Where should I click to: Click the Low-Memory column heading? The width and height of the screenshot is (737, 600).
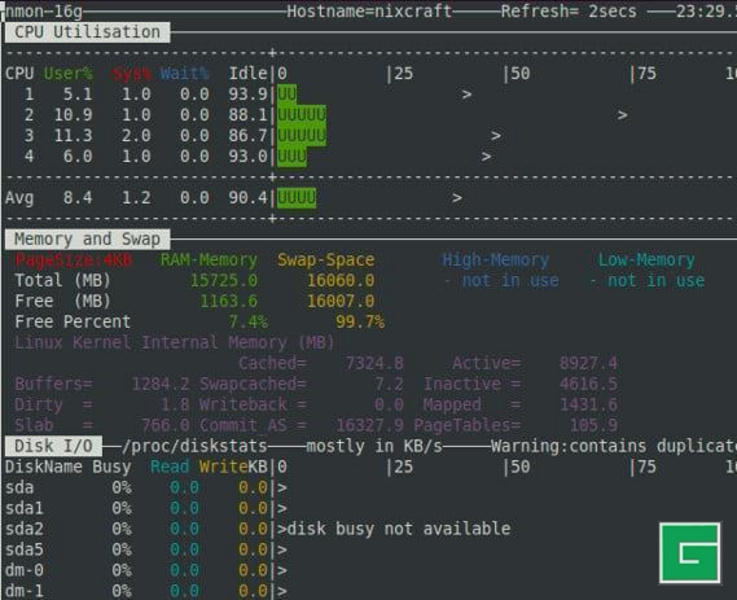645,260
